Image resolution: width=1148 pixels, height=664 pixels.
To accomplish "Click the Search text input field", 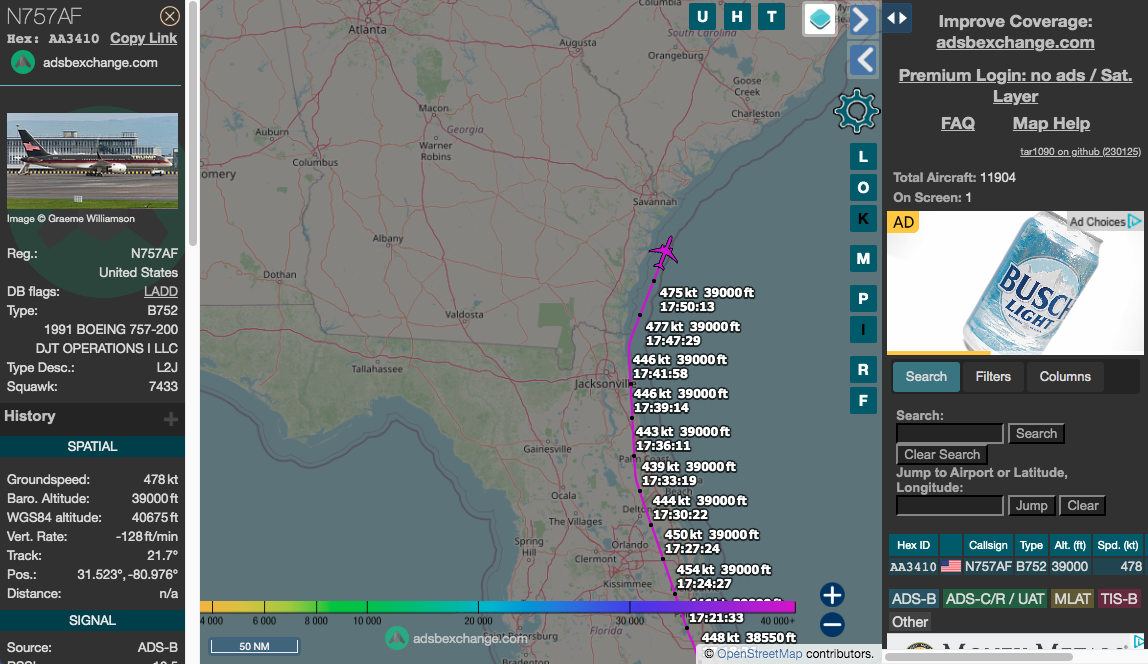I will (x=950, y=433).
